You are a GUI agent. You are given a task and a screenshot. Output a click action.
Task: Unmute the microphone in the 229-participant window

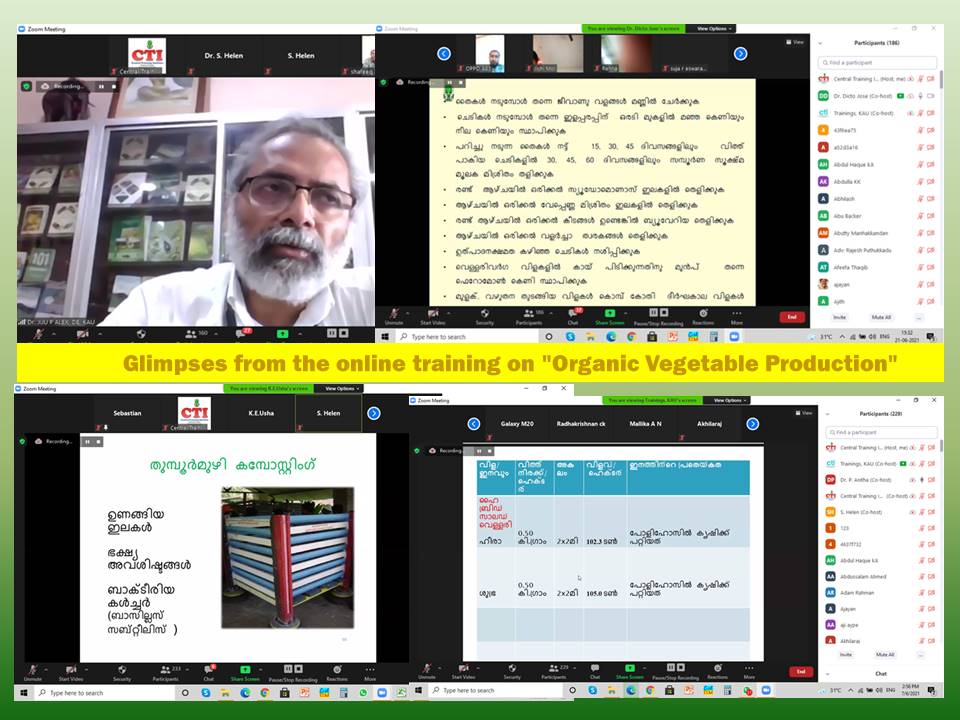tap(427, 672)
